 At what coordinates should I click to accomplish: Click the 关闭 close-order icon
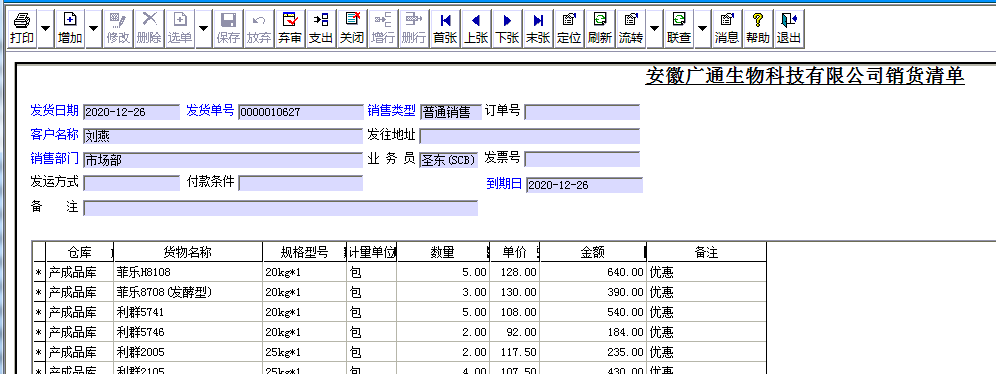pos(352,29)
